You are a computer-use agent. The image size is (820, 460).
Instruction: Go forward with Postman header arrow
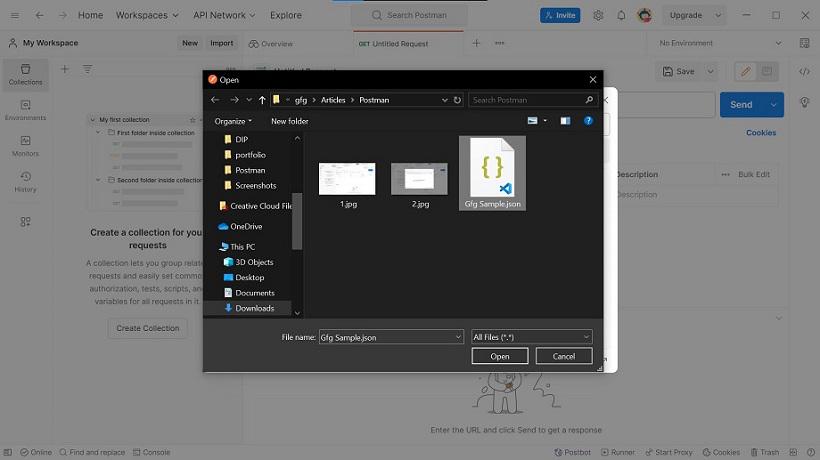click(x=63, y=16)
